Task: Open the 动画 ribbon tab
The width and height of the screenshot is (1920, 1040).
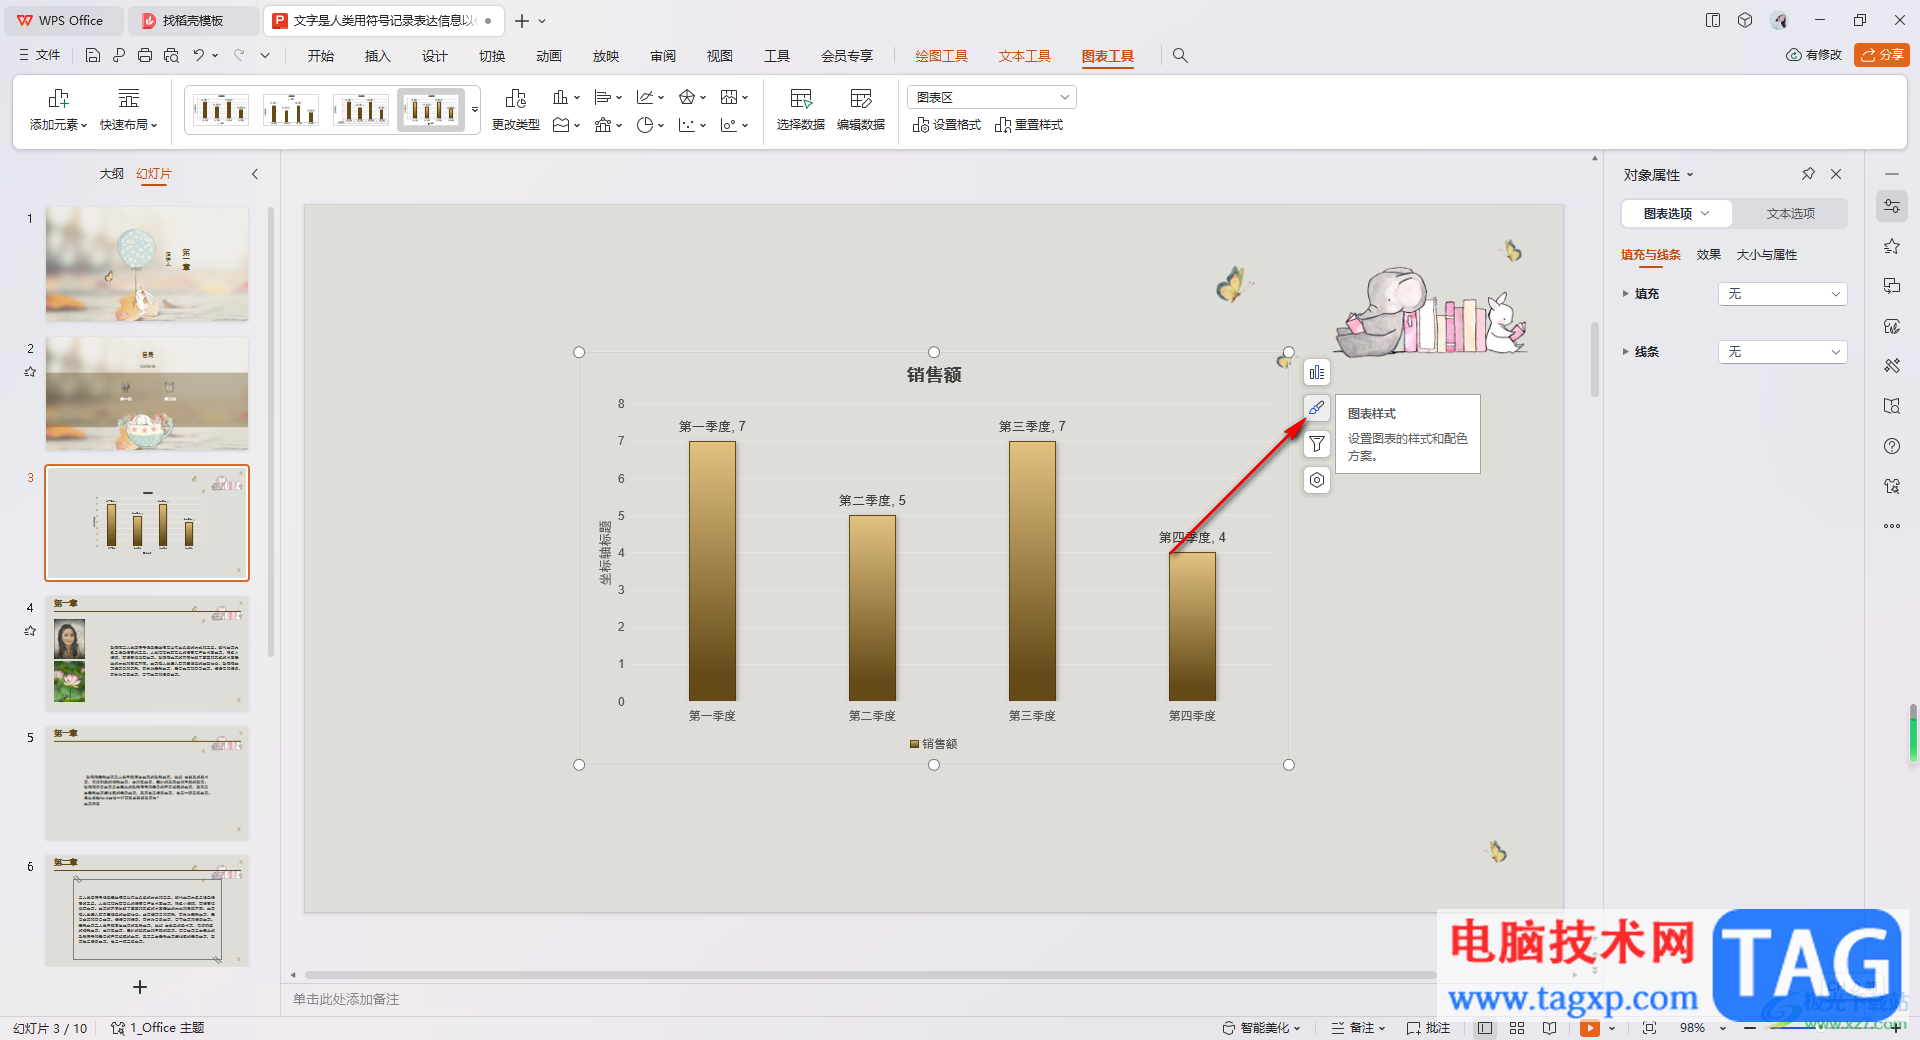Action: [548, 56]
